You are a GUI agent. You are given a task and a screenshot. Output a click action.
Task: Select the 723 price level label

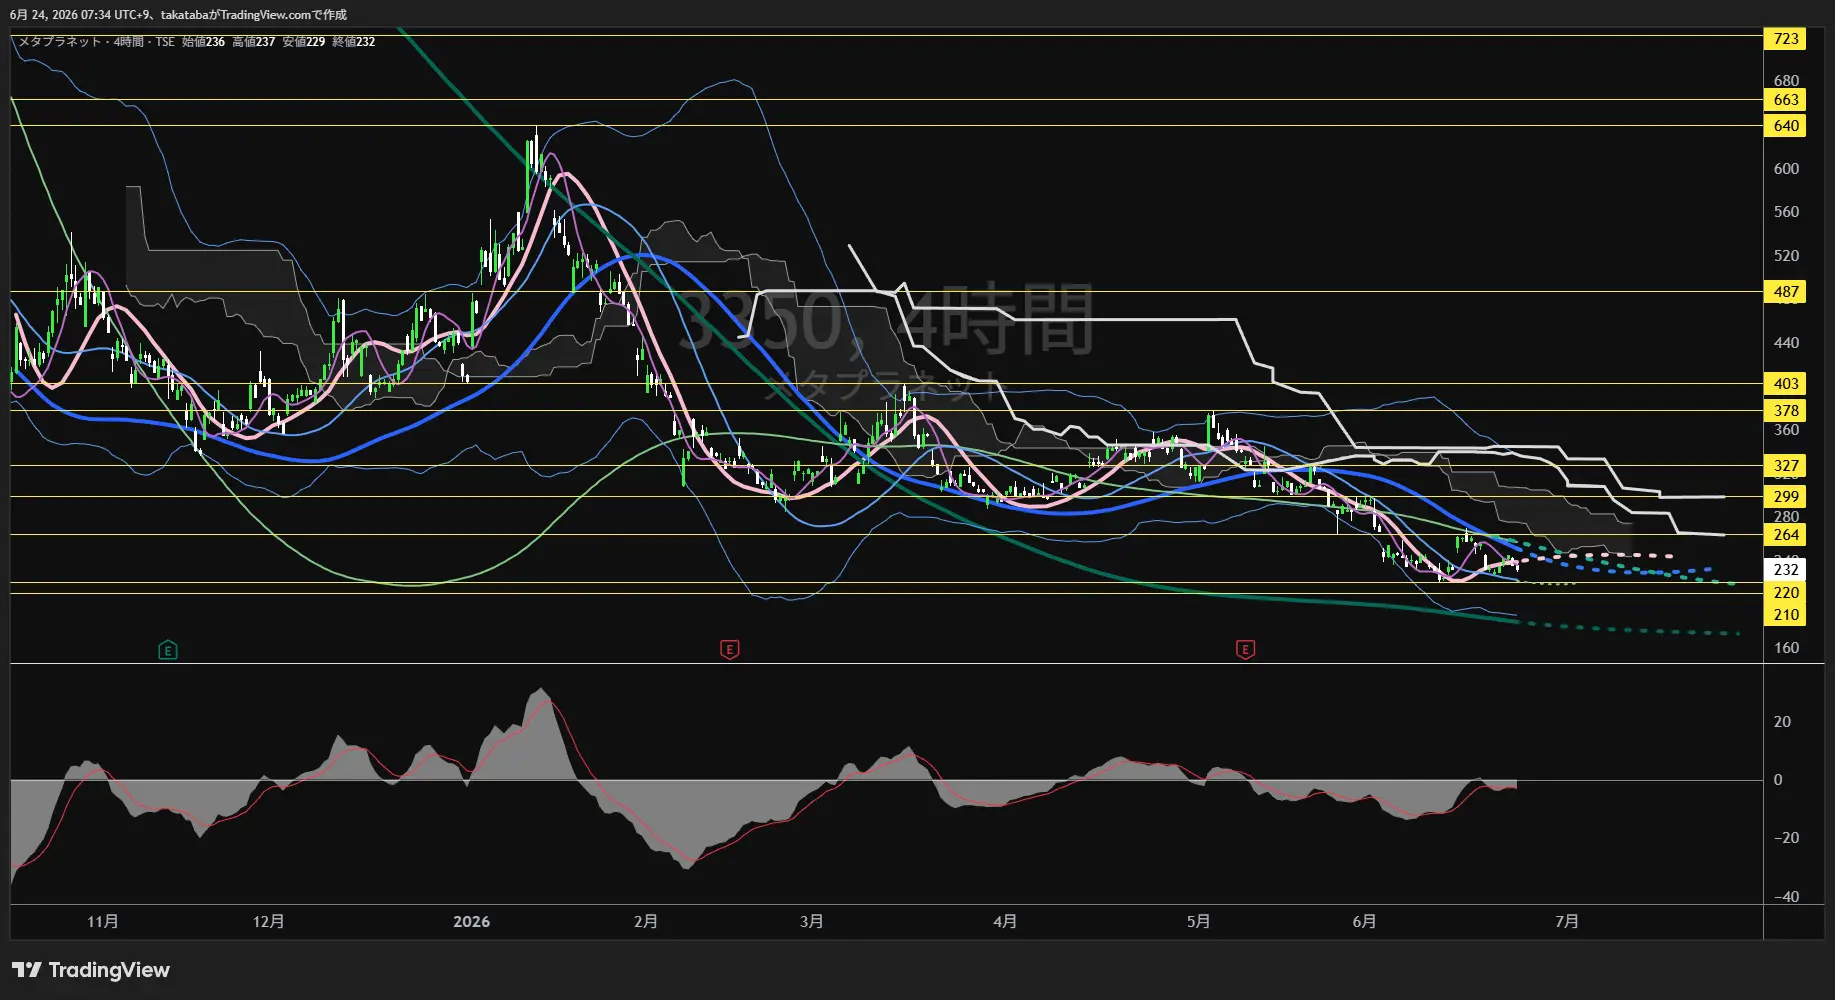click(1786, 39)
